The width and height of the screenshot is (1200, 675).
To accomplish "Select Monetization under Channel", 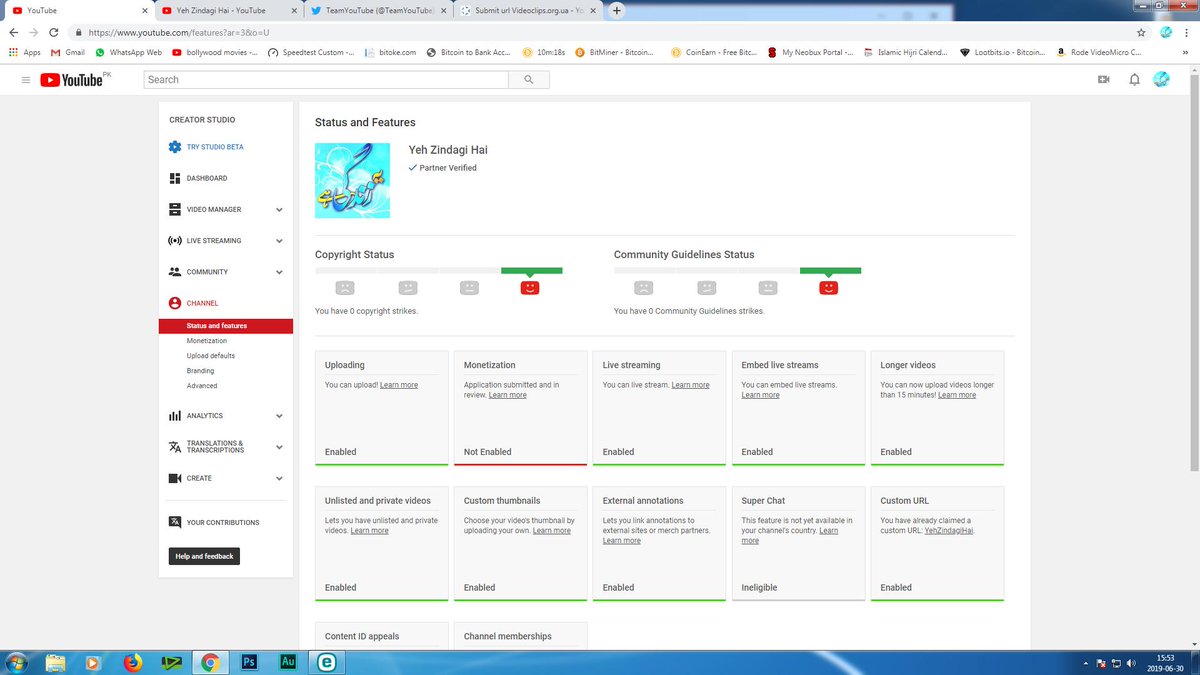I will tap(207, 341).
